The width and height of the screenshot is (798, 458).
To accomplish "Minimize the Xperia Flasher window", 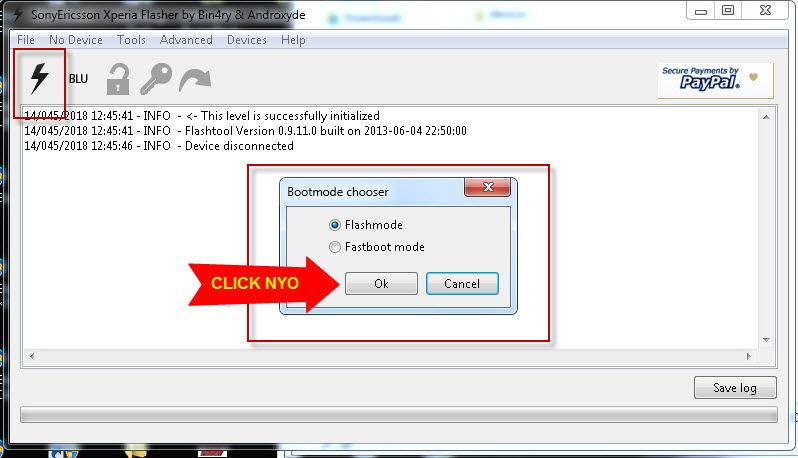I will pos(701,11).
